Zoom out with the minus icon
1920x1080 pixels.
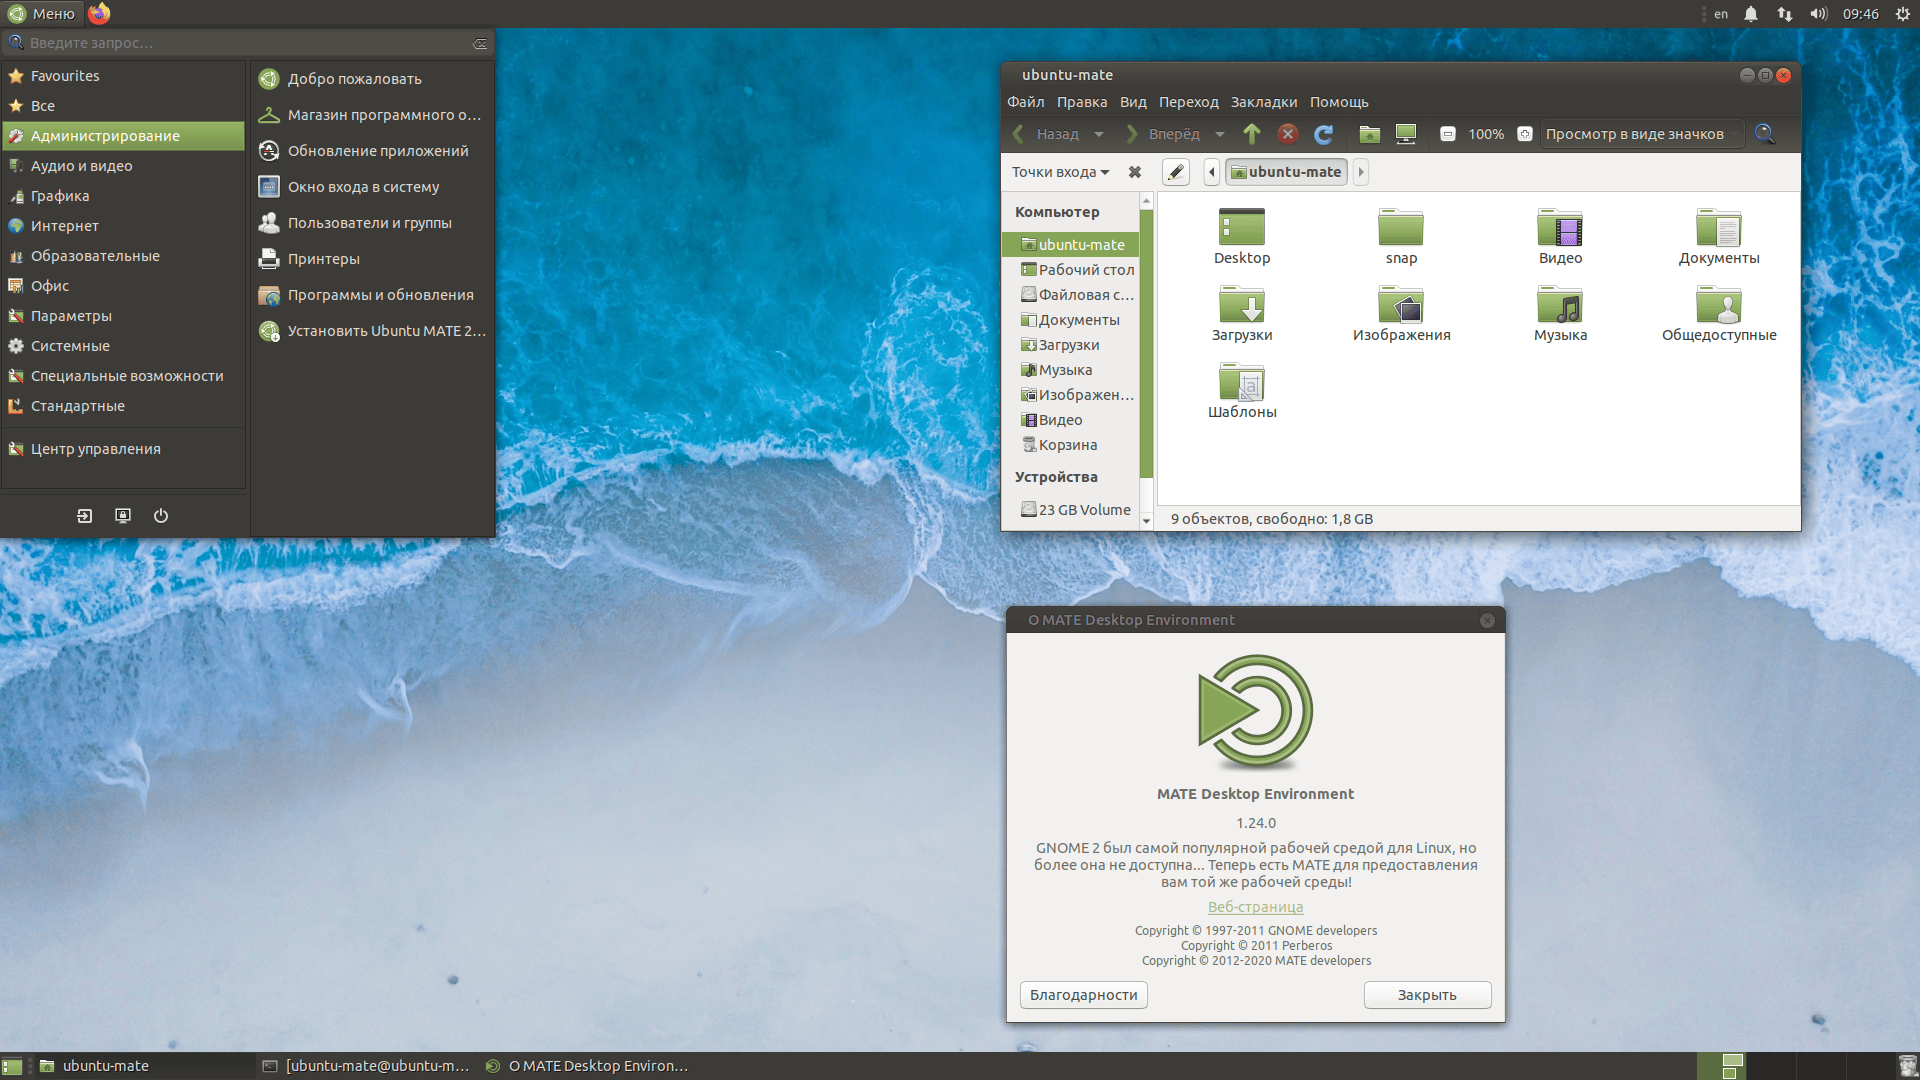1447,134
